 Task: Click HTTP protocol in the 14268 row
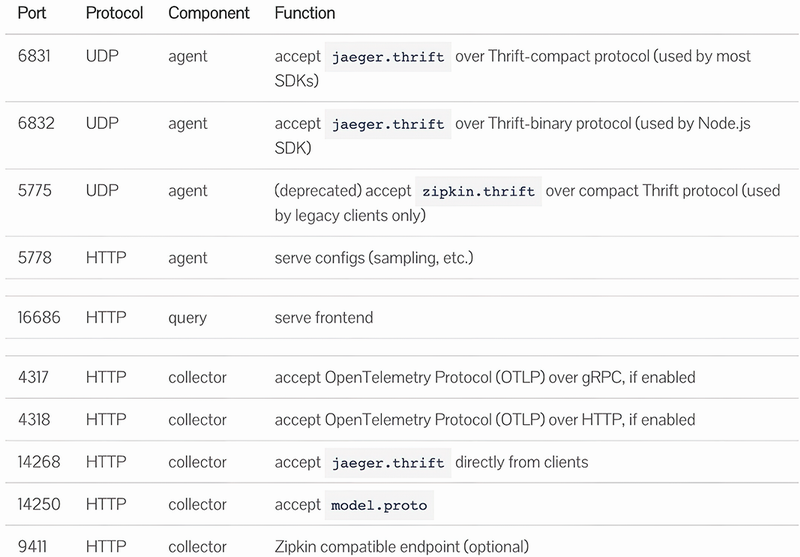(106, 462)
